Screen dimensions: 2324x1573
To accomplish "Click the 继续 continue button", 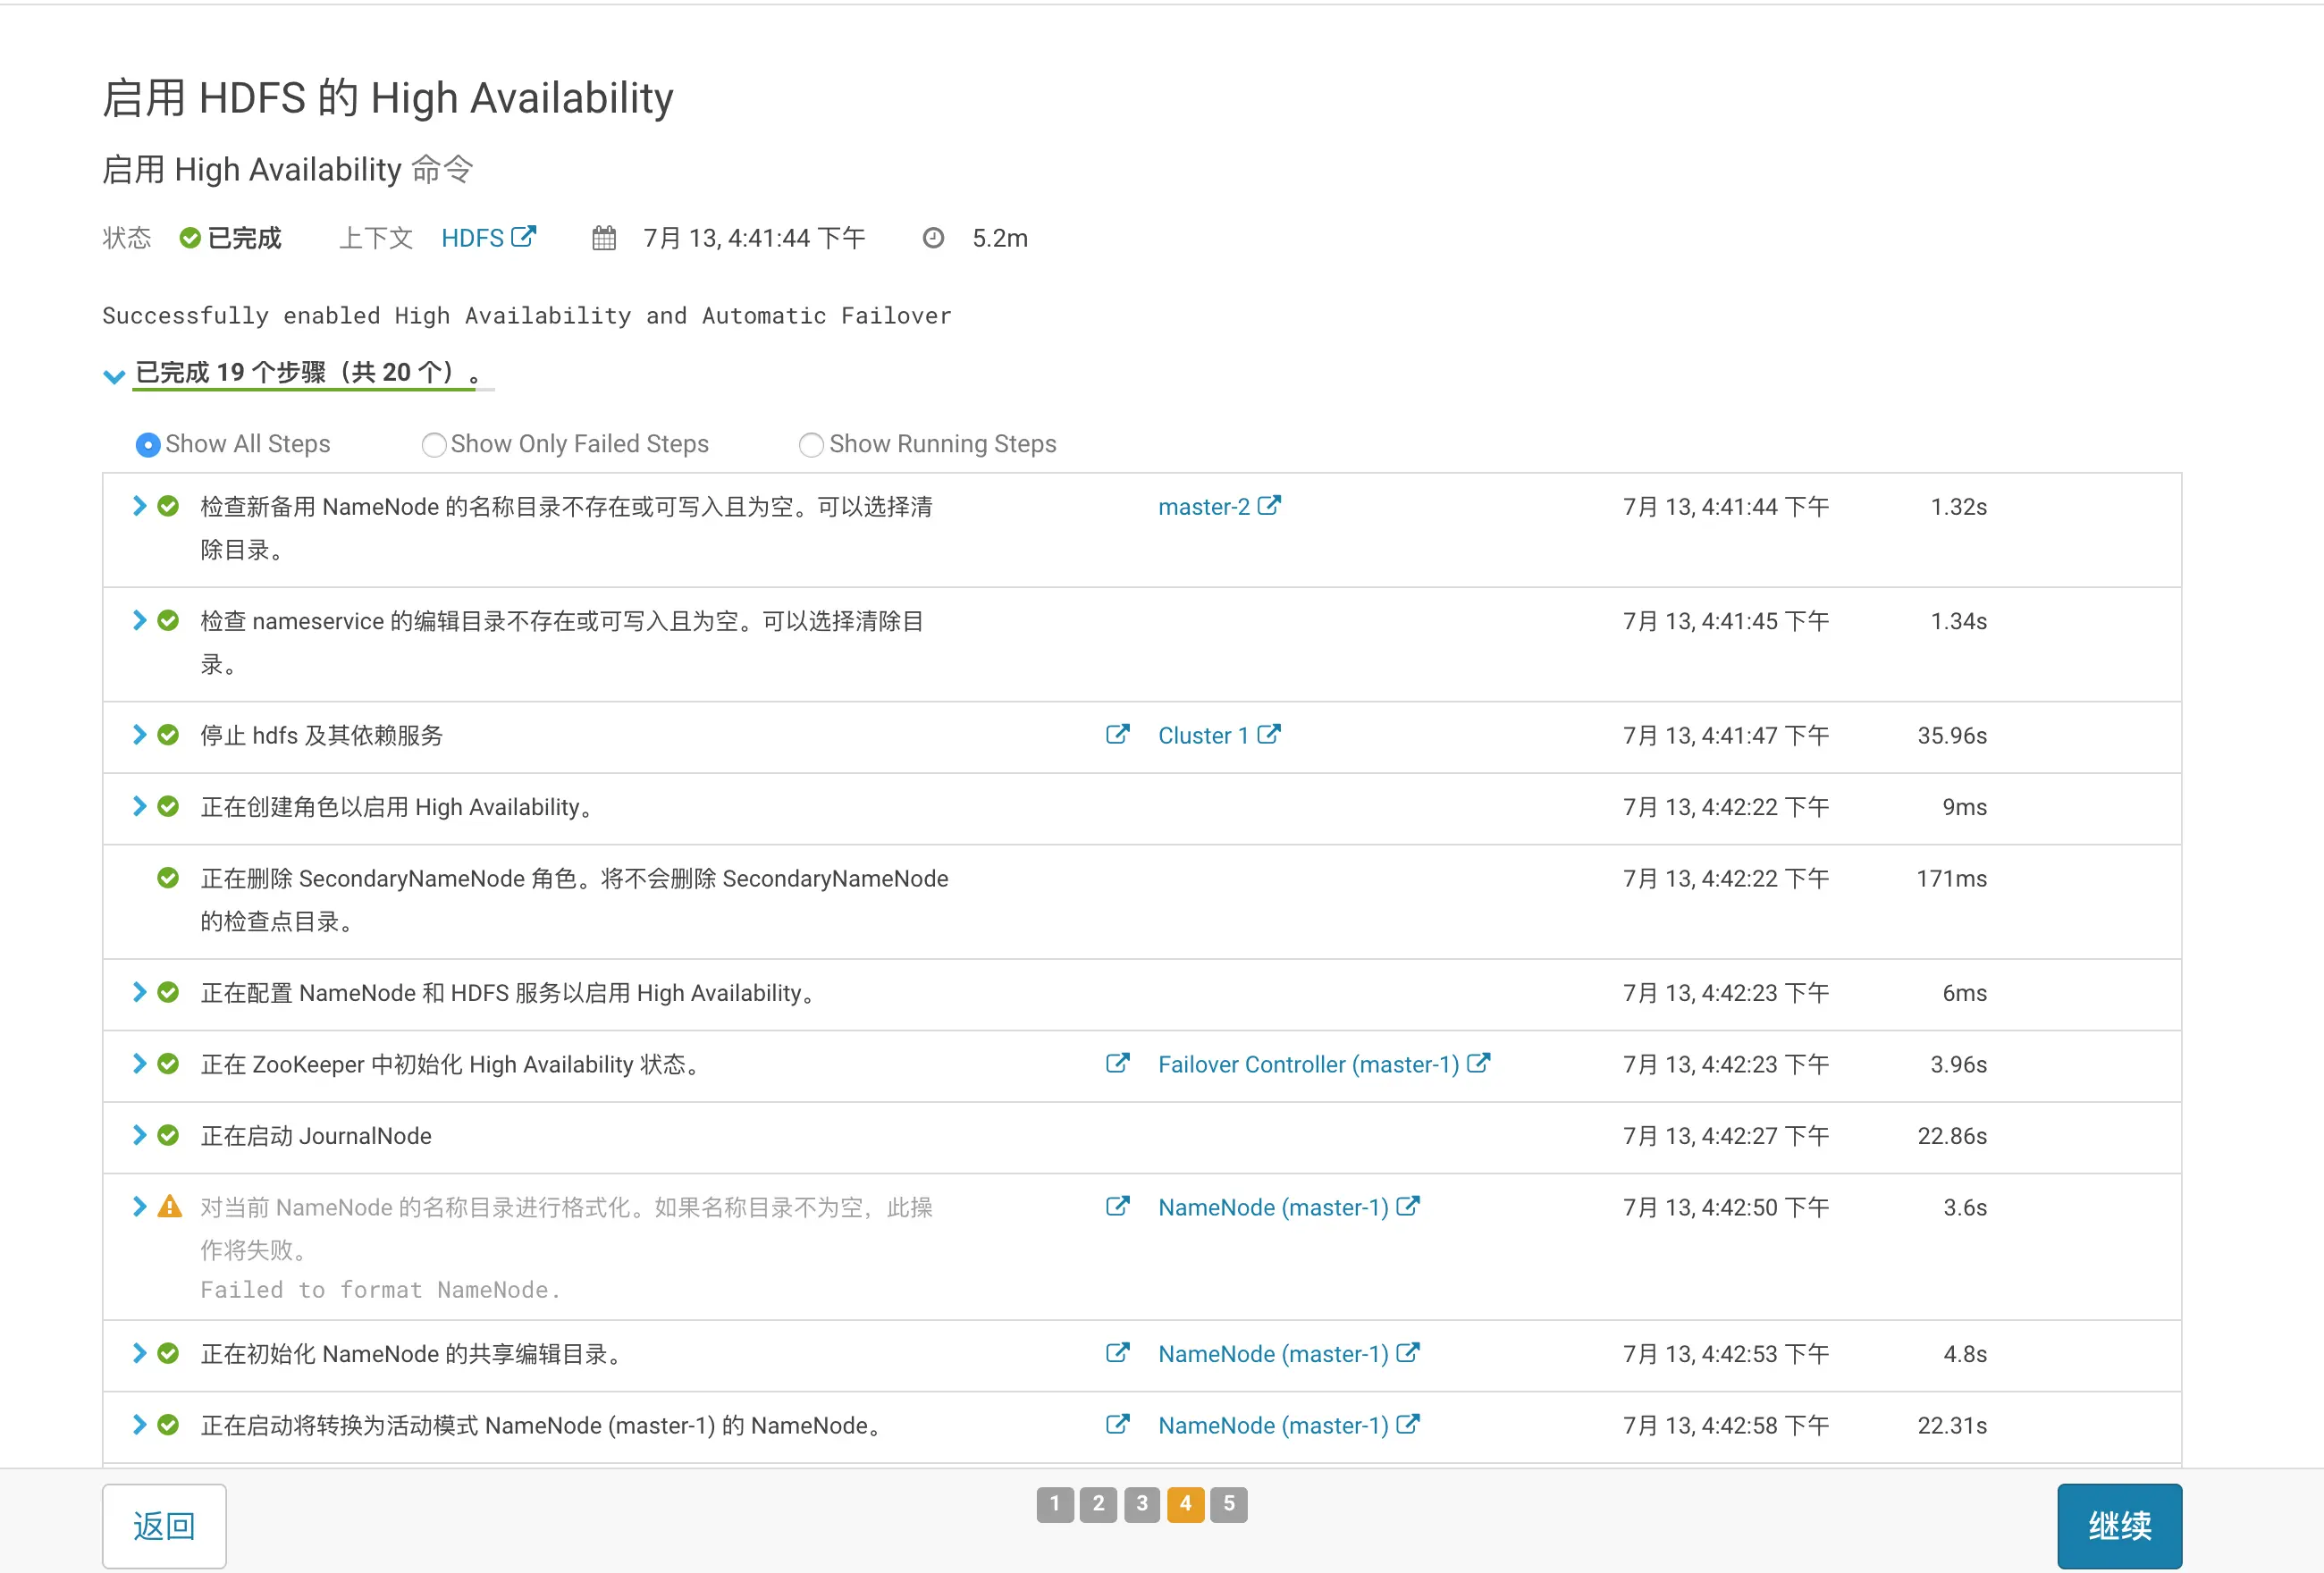I will click(2118, 1525).
